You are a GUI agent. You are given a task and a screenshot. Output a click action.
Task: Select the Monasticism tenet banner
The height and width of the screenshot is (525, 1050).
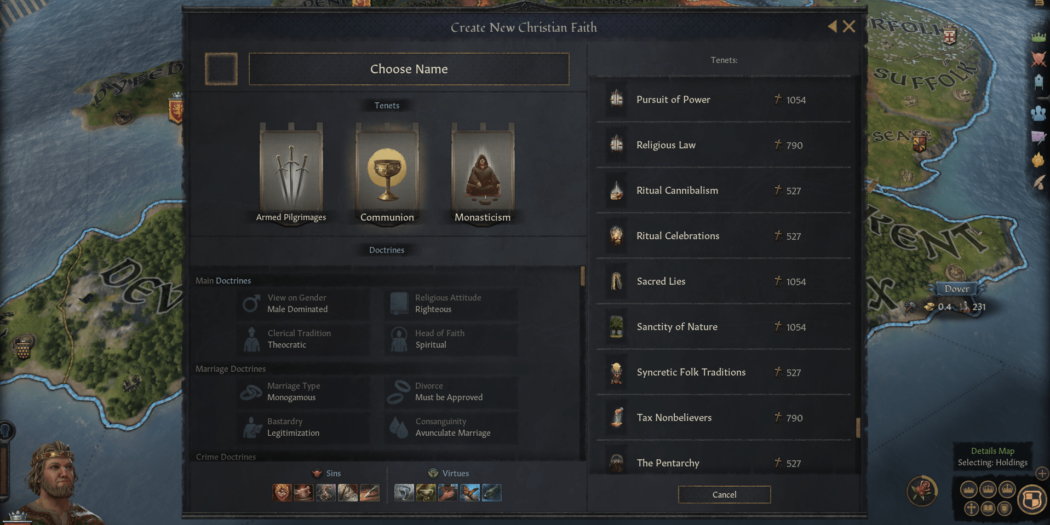click(483, 173)
